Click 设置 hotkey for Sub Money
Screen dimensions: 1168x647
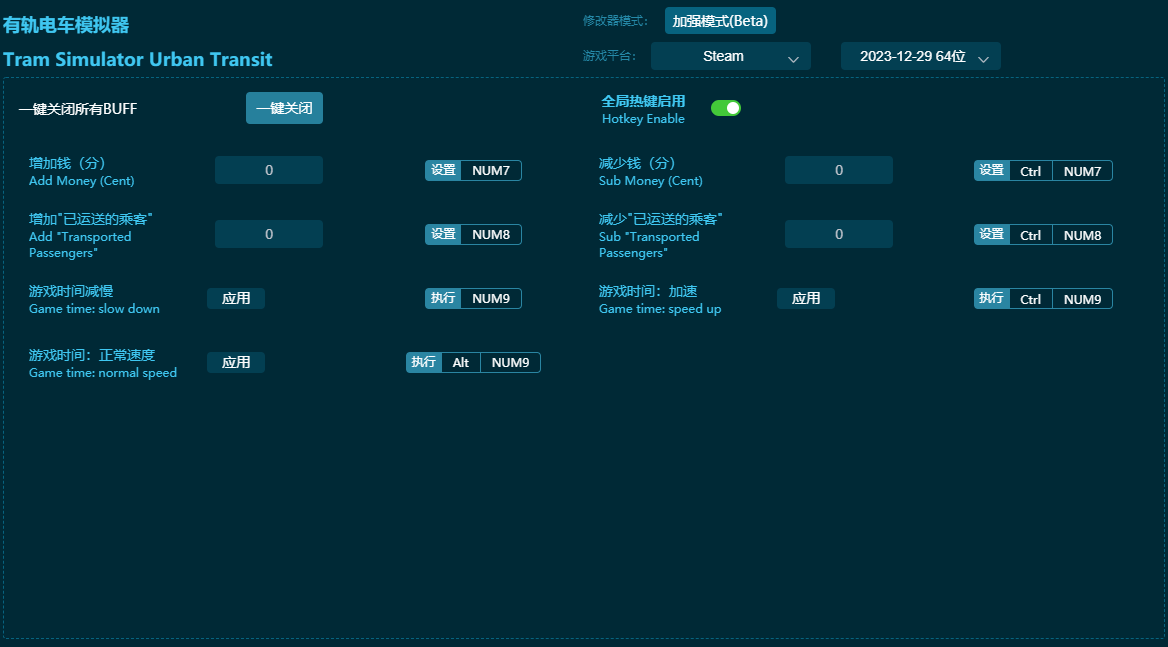coord(991,171)
